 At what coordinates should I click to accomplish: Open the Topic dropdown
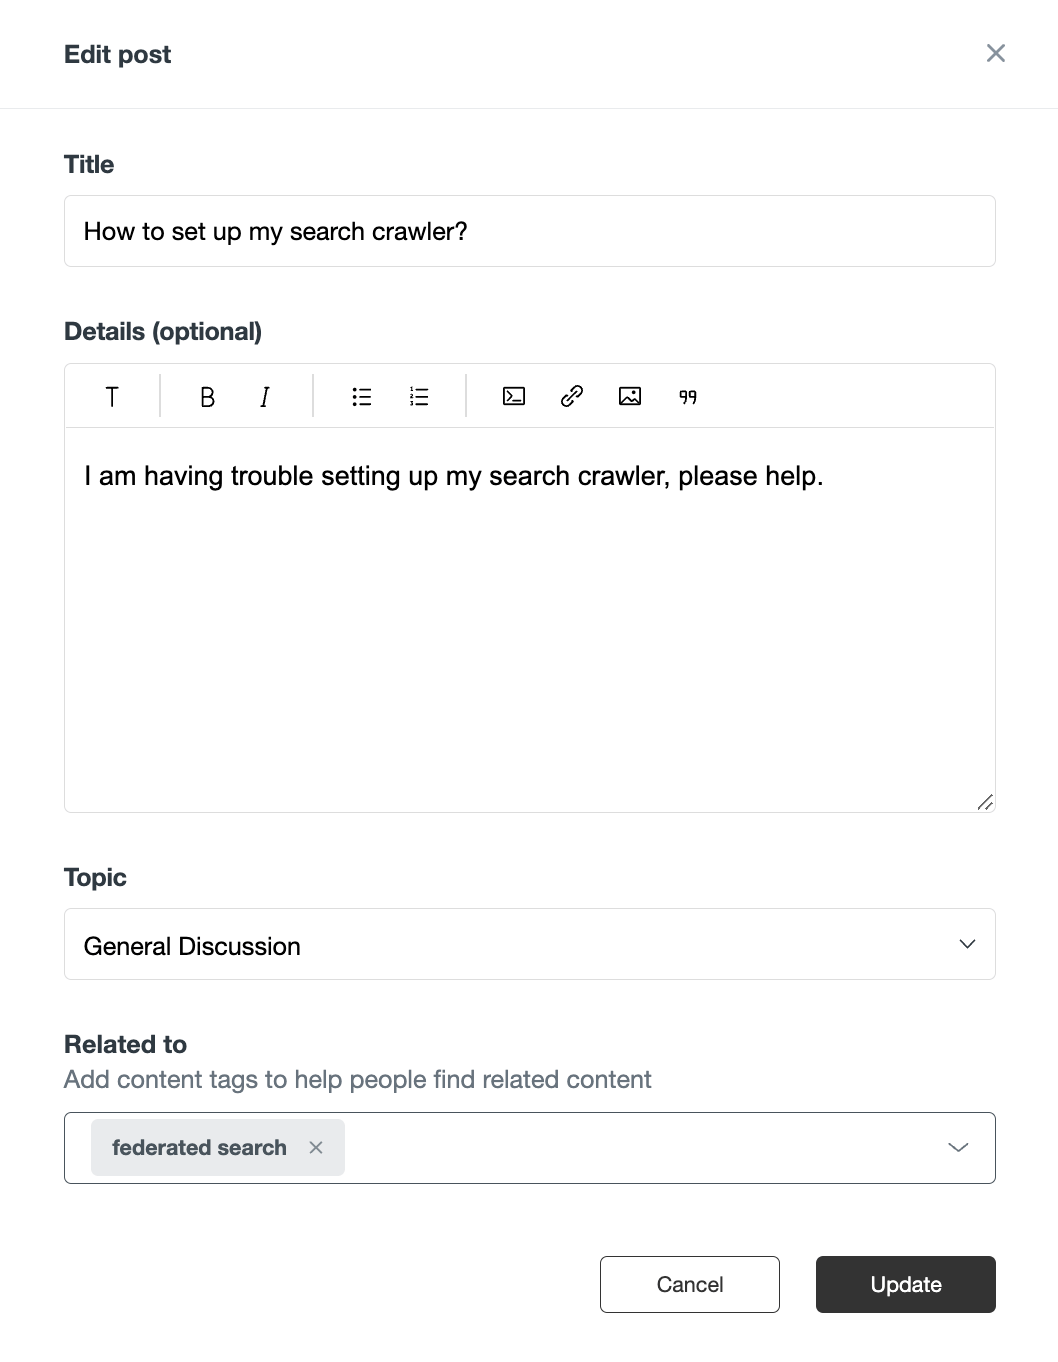(967, 944)
